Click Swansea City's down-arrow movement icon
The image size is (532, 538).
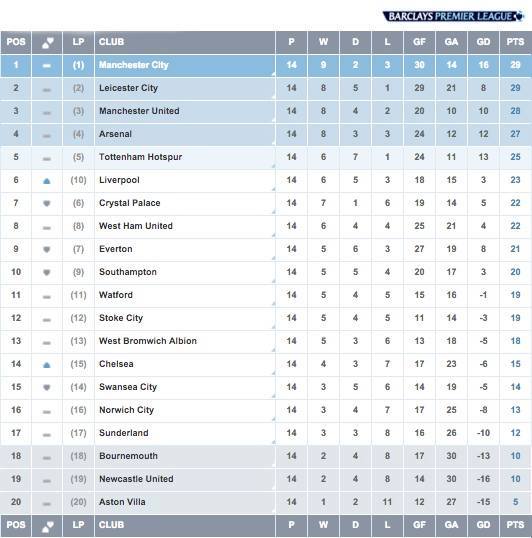(47, 387)
